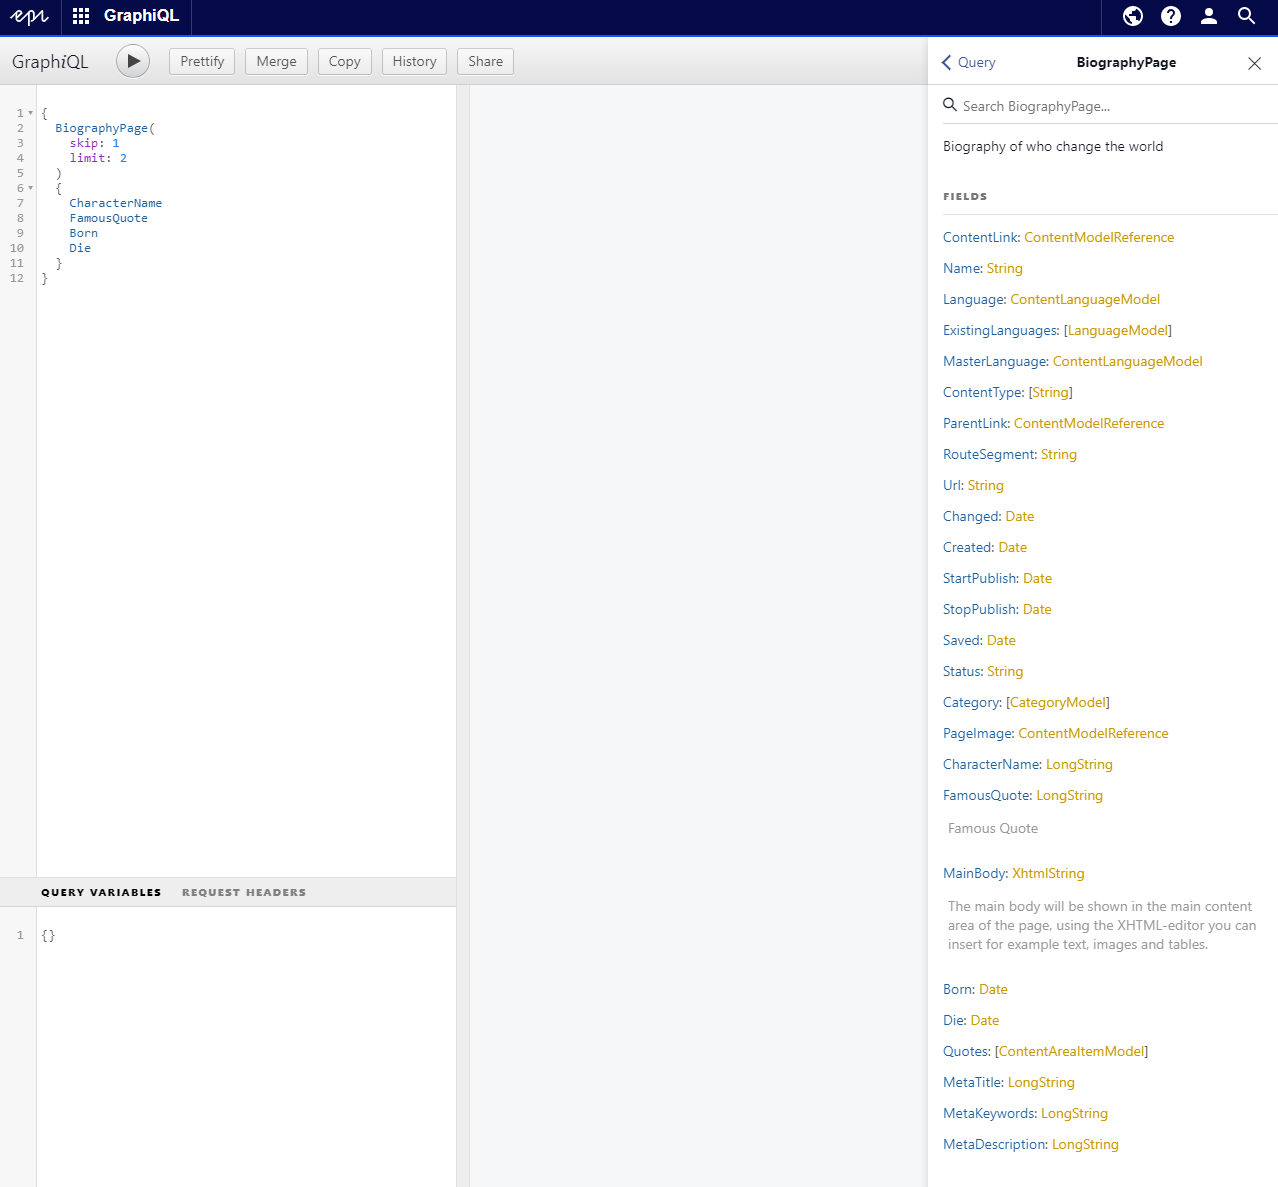This screenshot has width=1278, height=1187.
Task: Click the Episerver logo icon
Action: pos(29,16)
